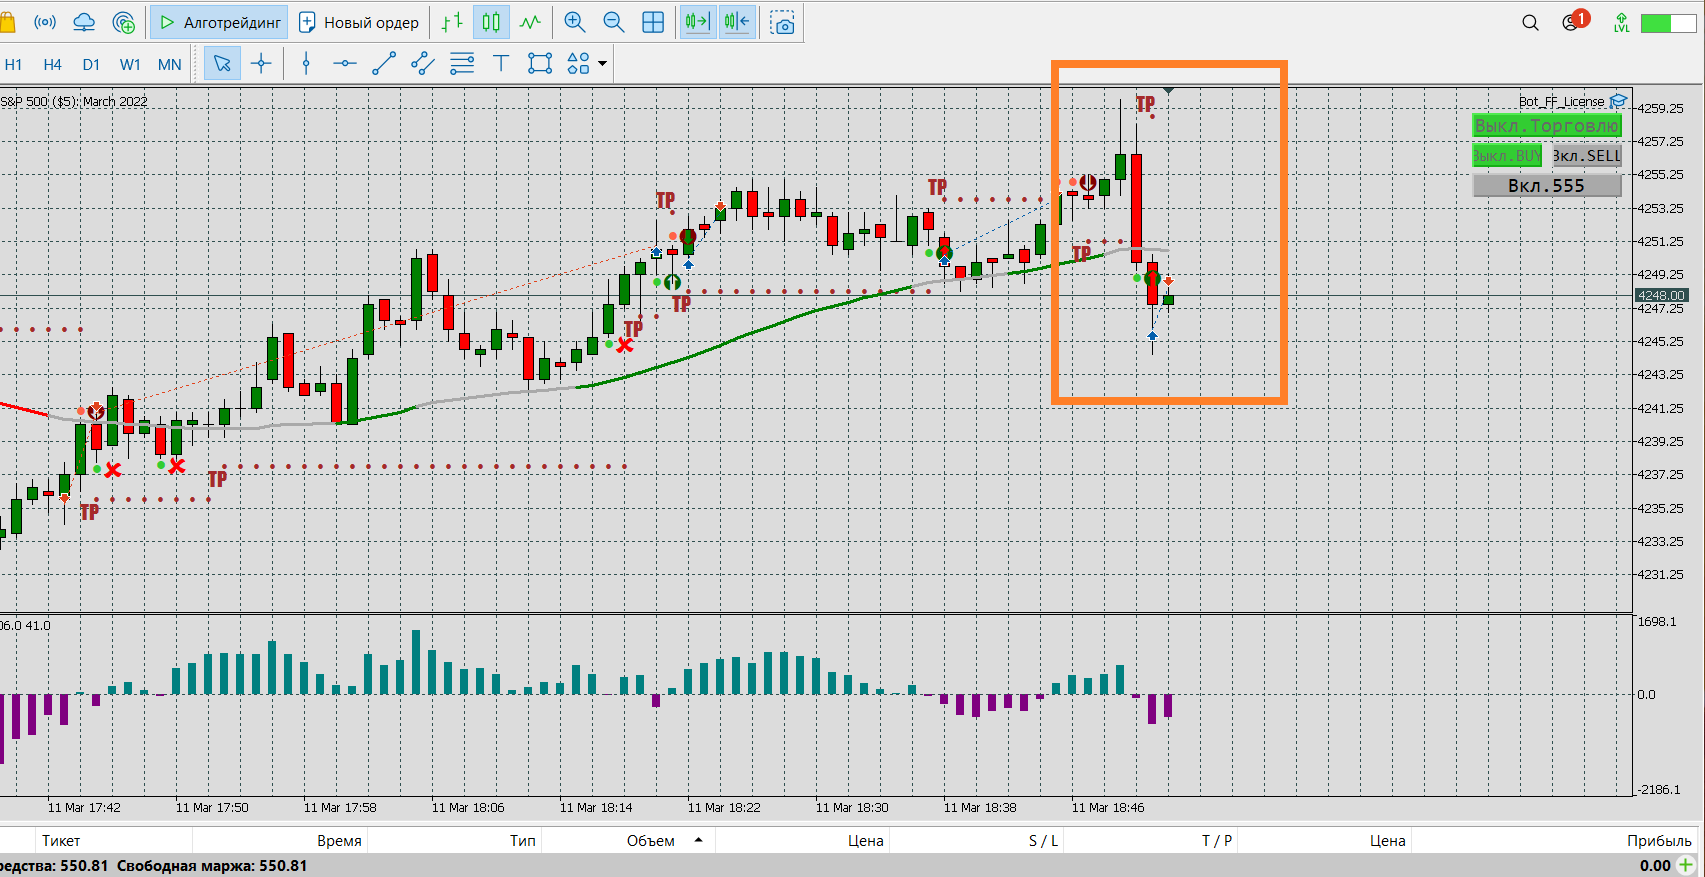Open the search magnifier in the top right

click(1530, 22)
